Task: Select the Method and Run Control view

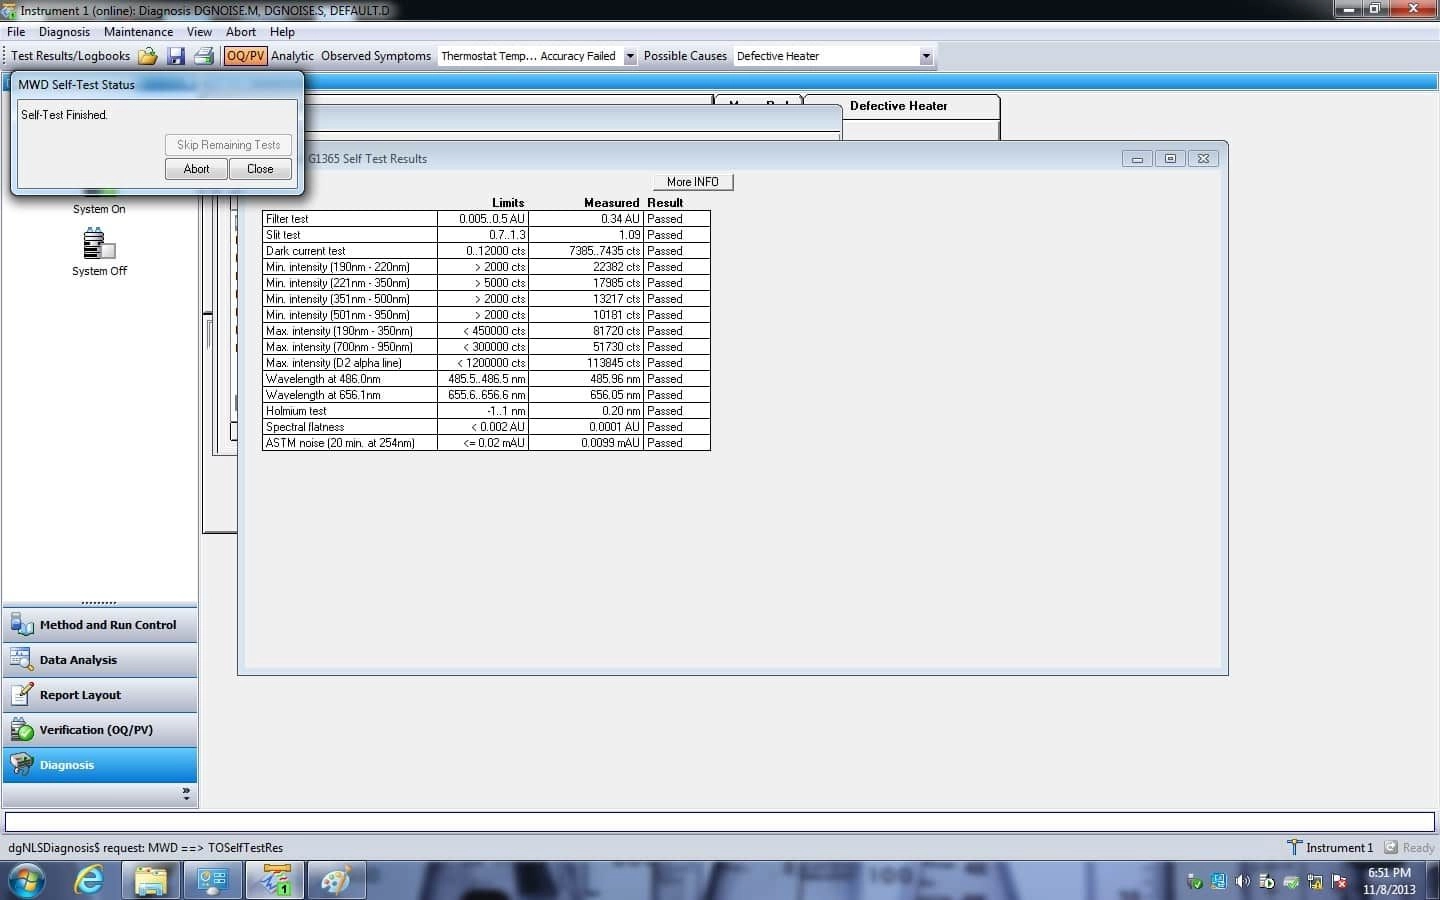Action: click(x=100, y=624)
